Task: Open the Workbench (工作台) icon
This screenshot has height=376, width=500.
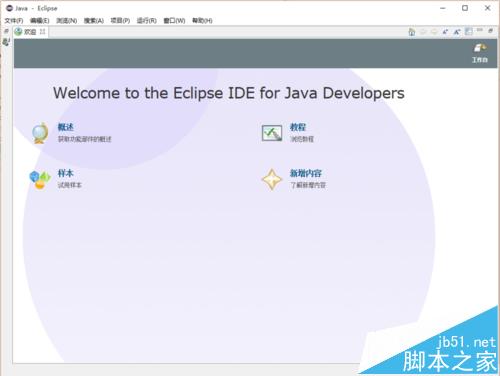Action: tap(480, 48)
